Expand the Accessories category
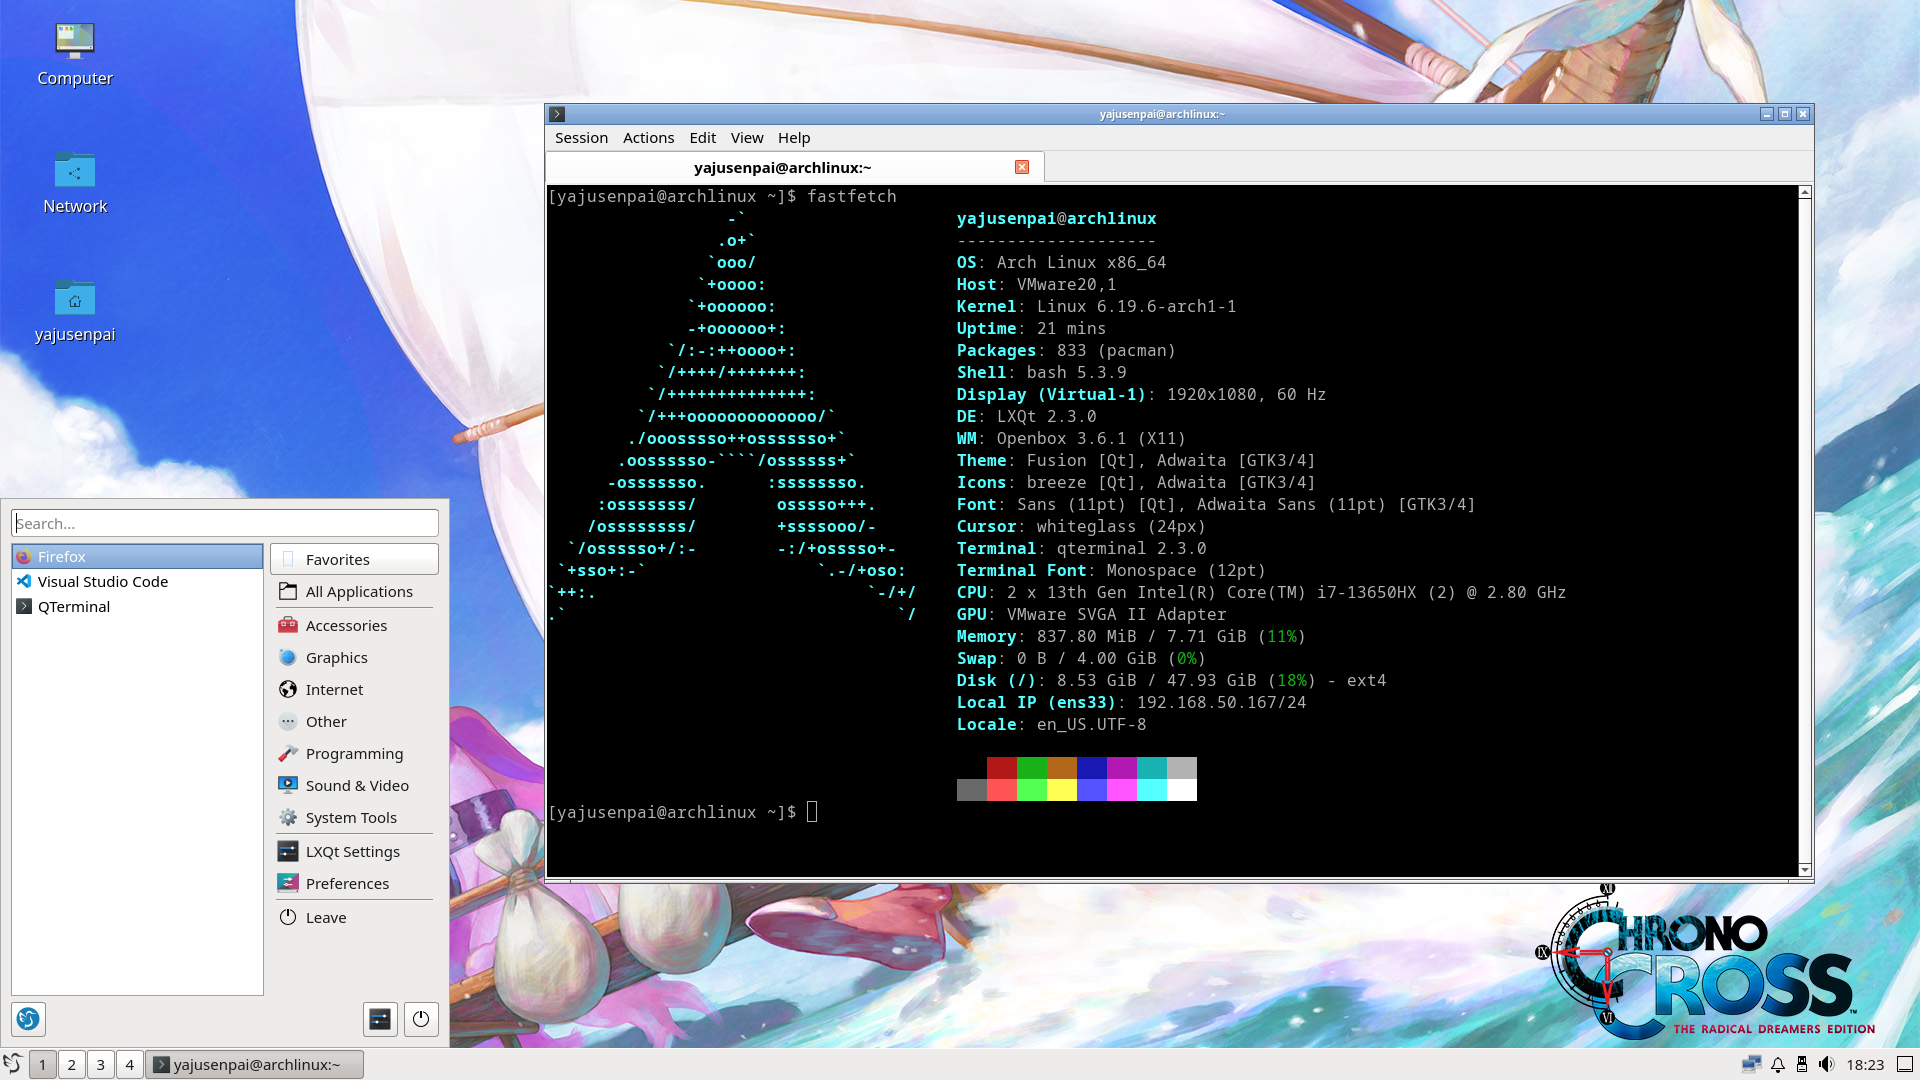 tap(346, 626)
